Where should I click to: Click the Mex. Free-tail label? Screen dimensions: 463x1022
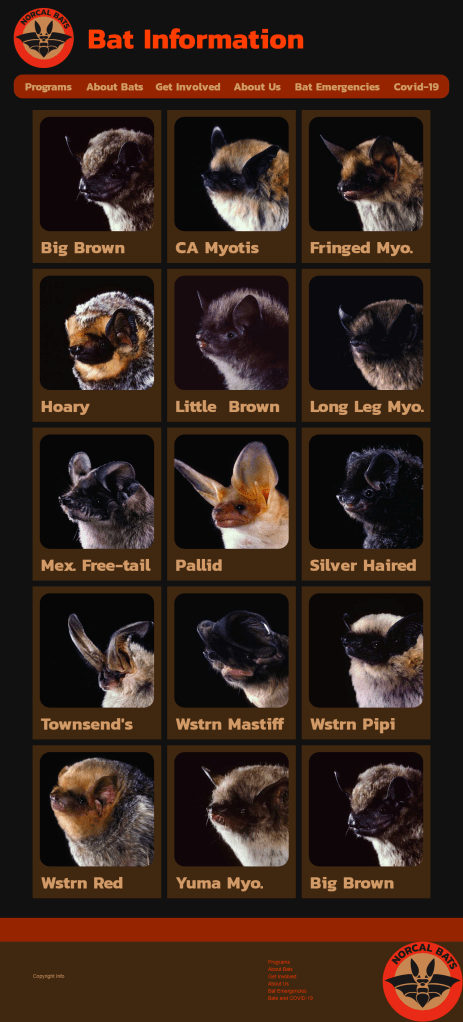click(x=96, y=566)
